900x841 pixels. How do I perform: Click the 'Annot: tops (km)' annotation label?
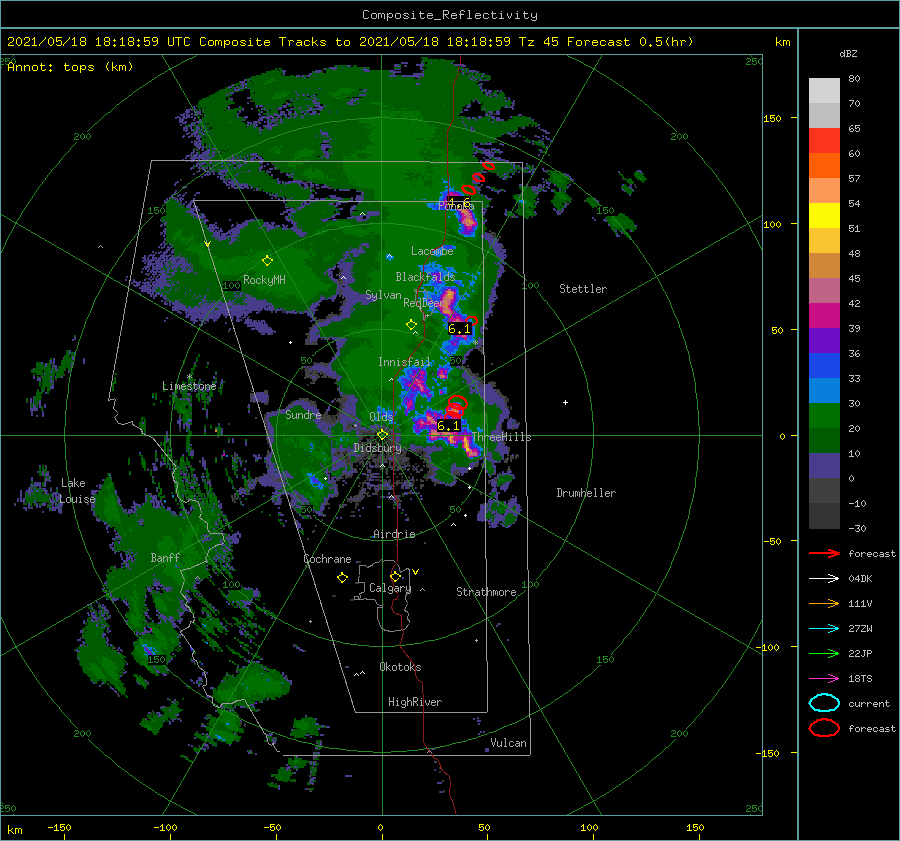70,67
